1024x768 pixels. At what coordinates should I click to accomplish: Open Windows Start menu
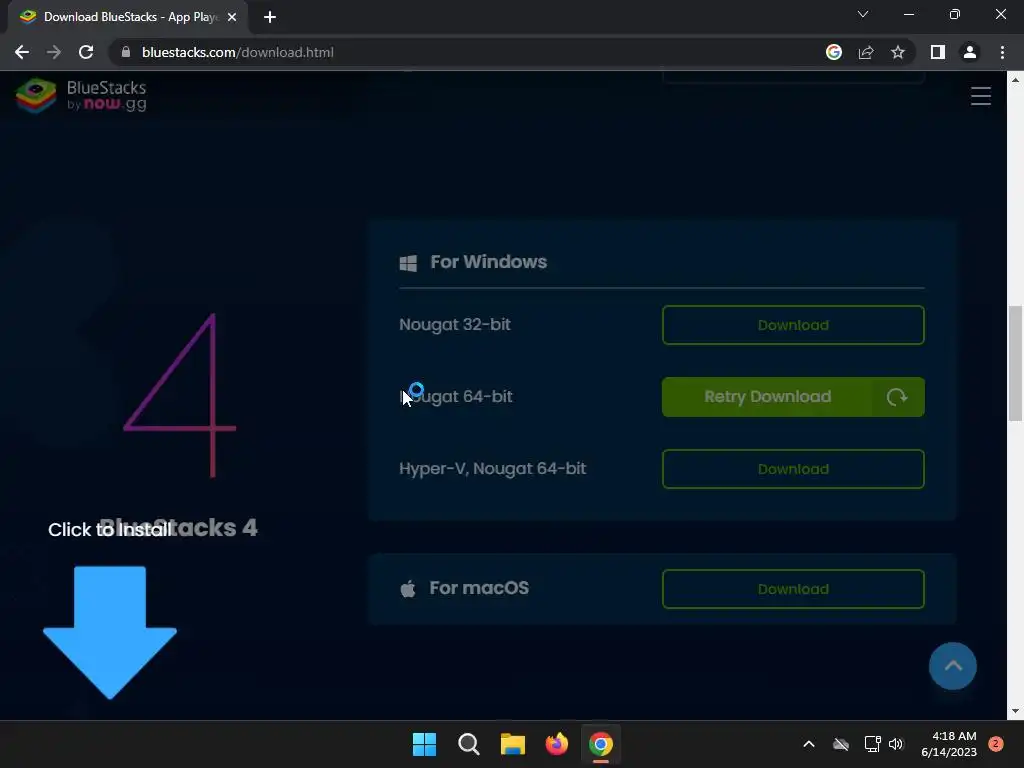click(424, 744)
